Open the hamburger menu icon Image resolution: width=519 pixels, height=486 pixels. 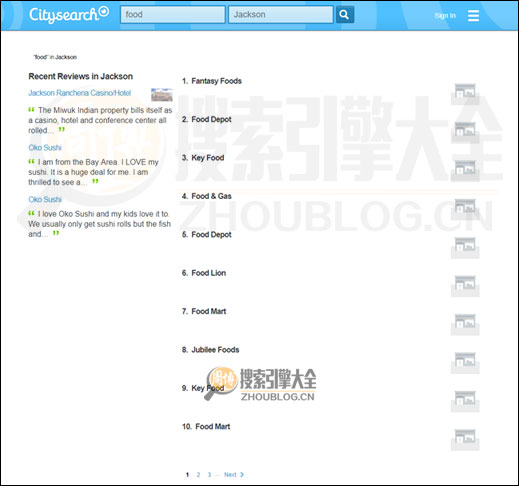[x=473, y=15]
